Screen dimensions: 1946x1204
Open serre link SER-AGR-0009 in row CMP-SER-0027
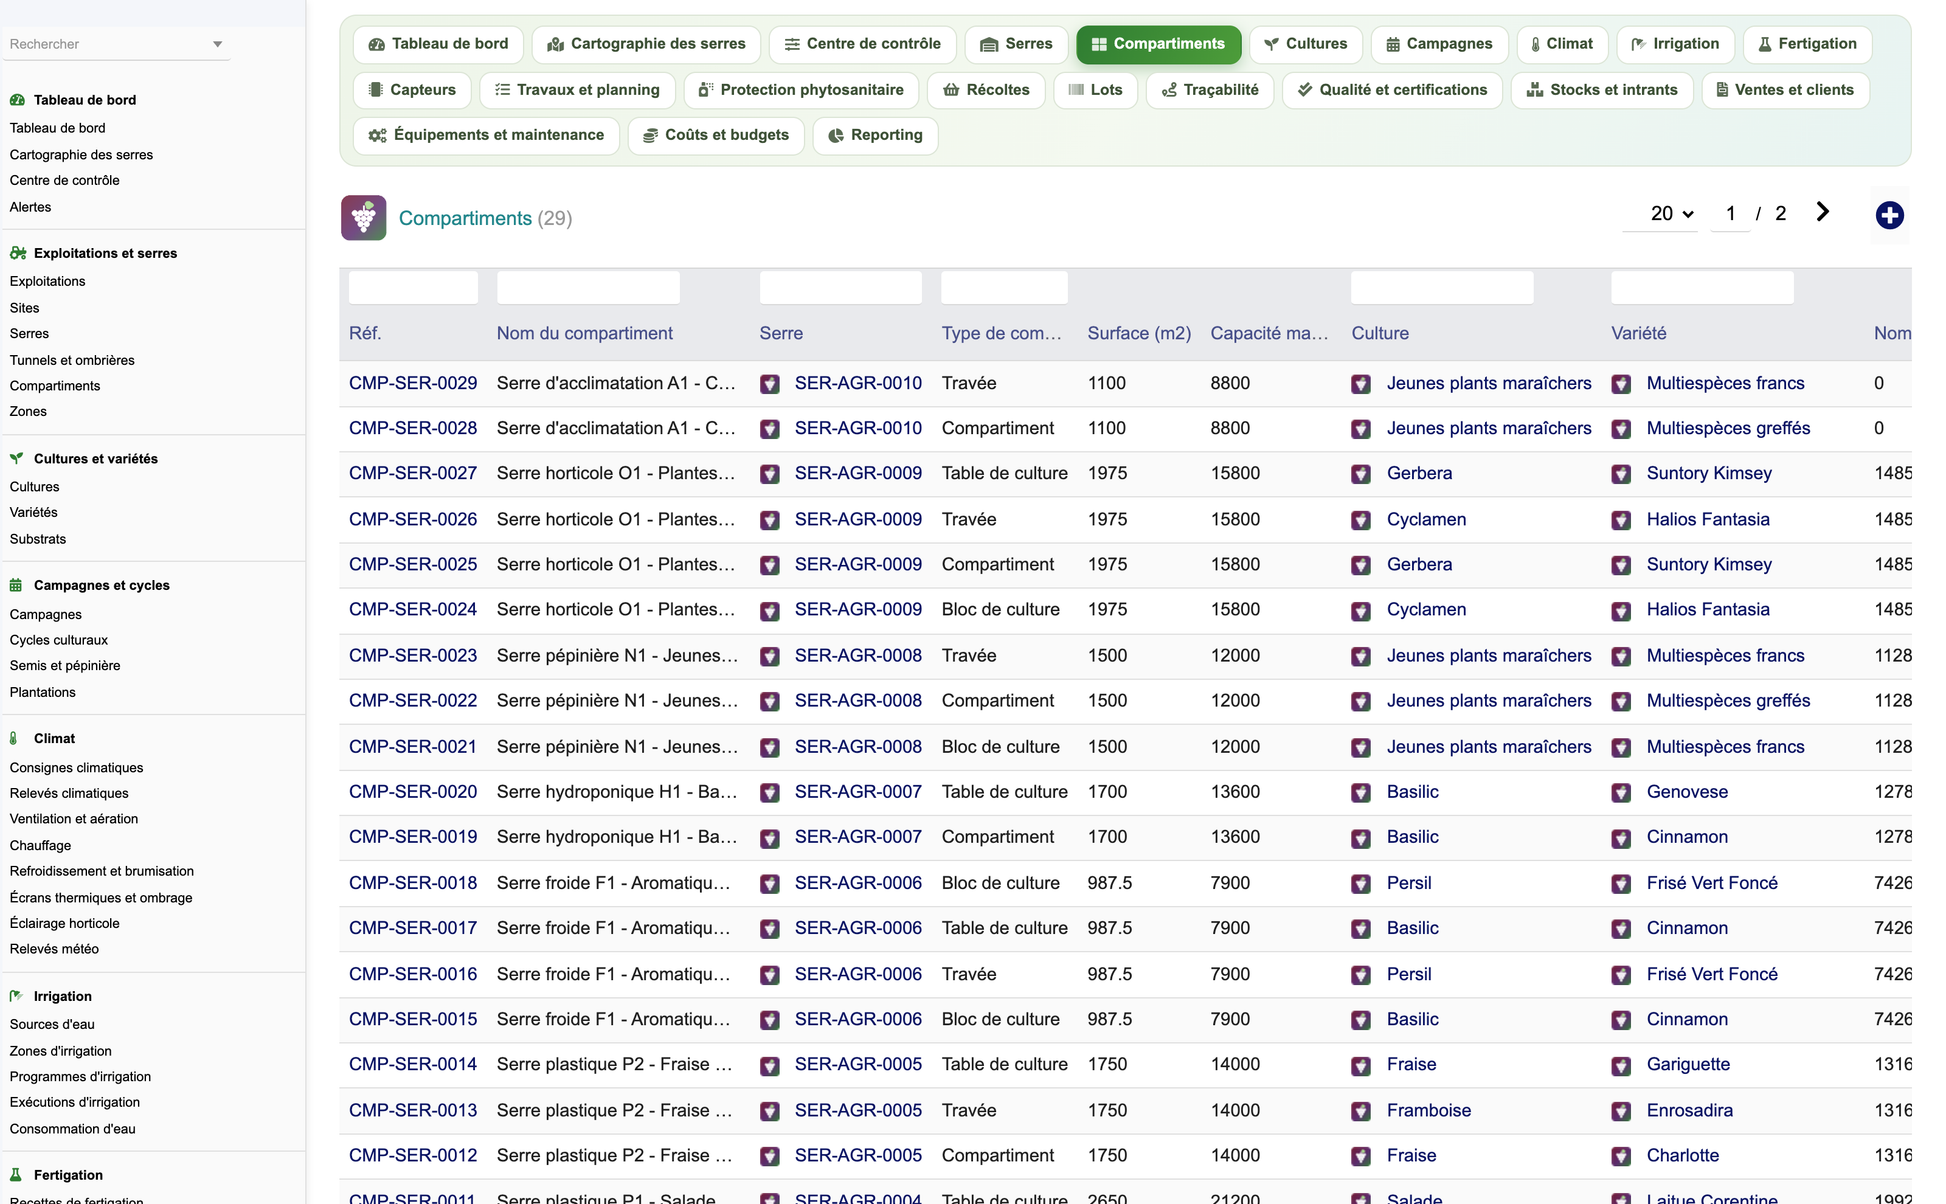[858, 473]
